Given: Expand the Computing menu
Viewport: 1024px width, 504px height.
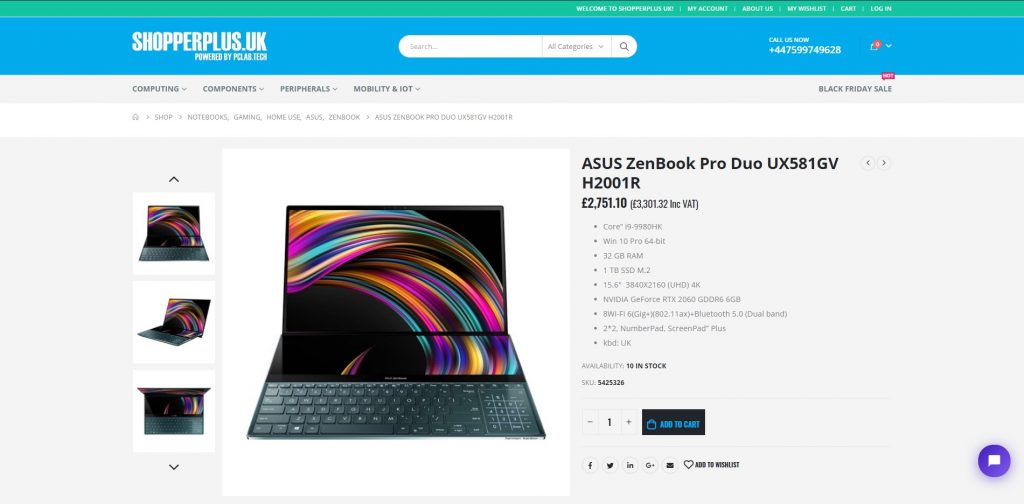Looking at the screenshot, I should point(159,89).
